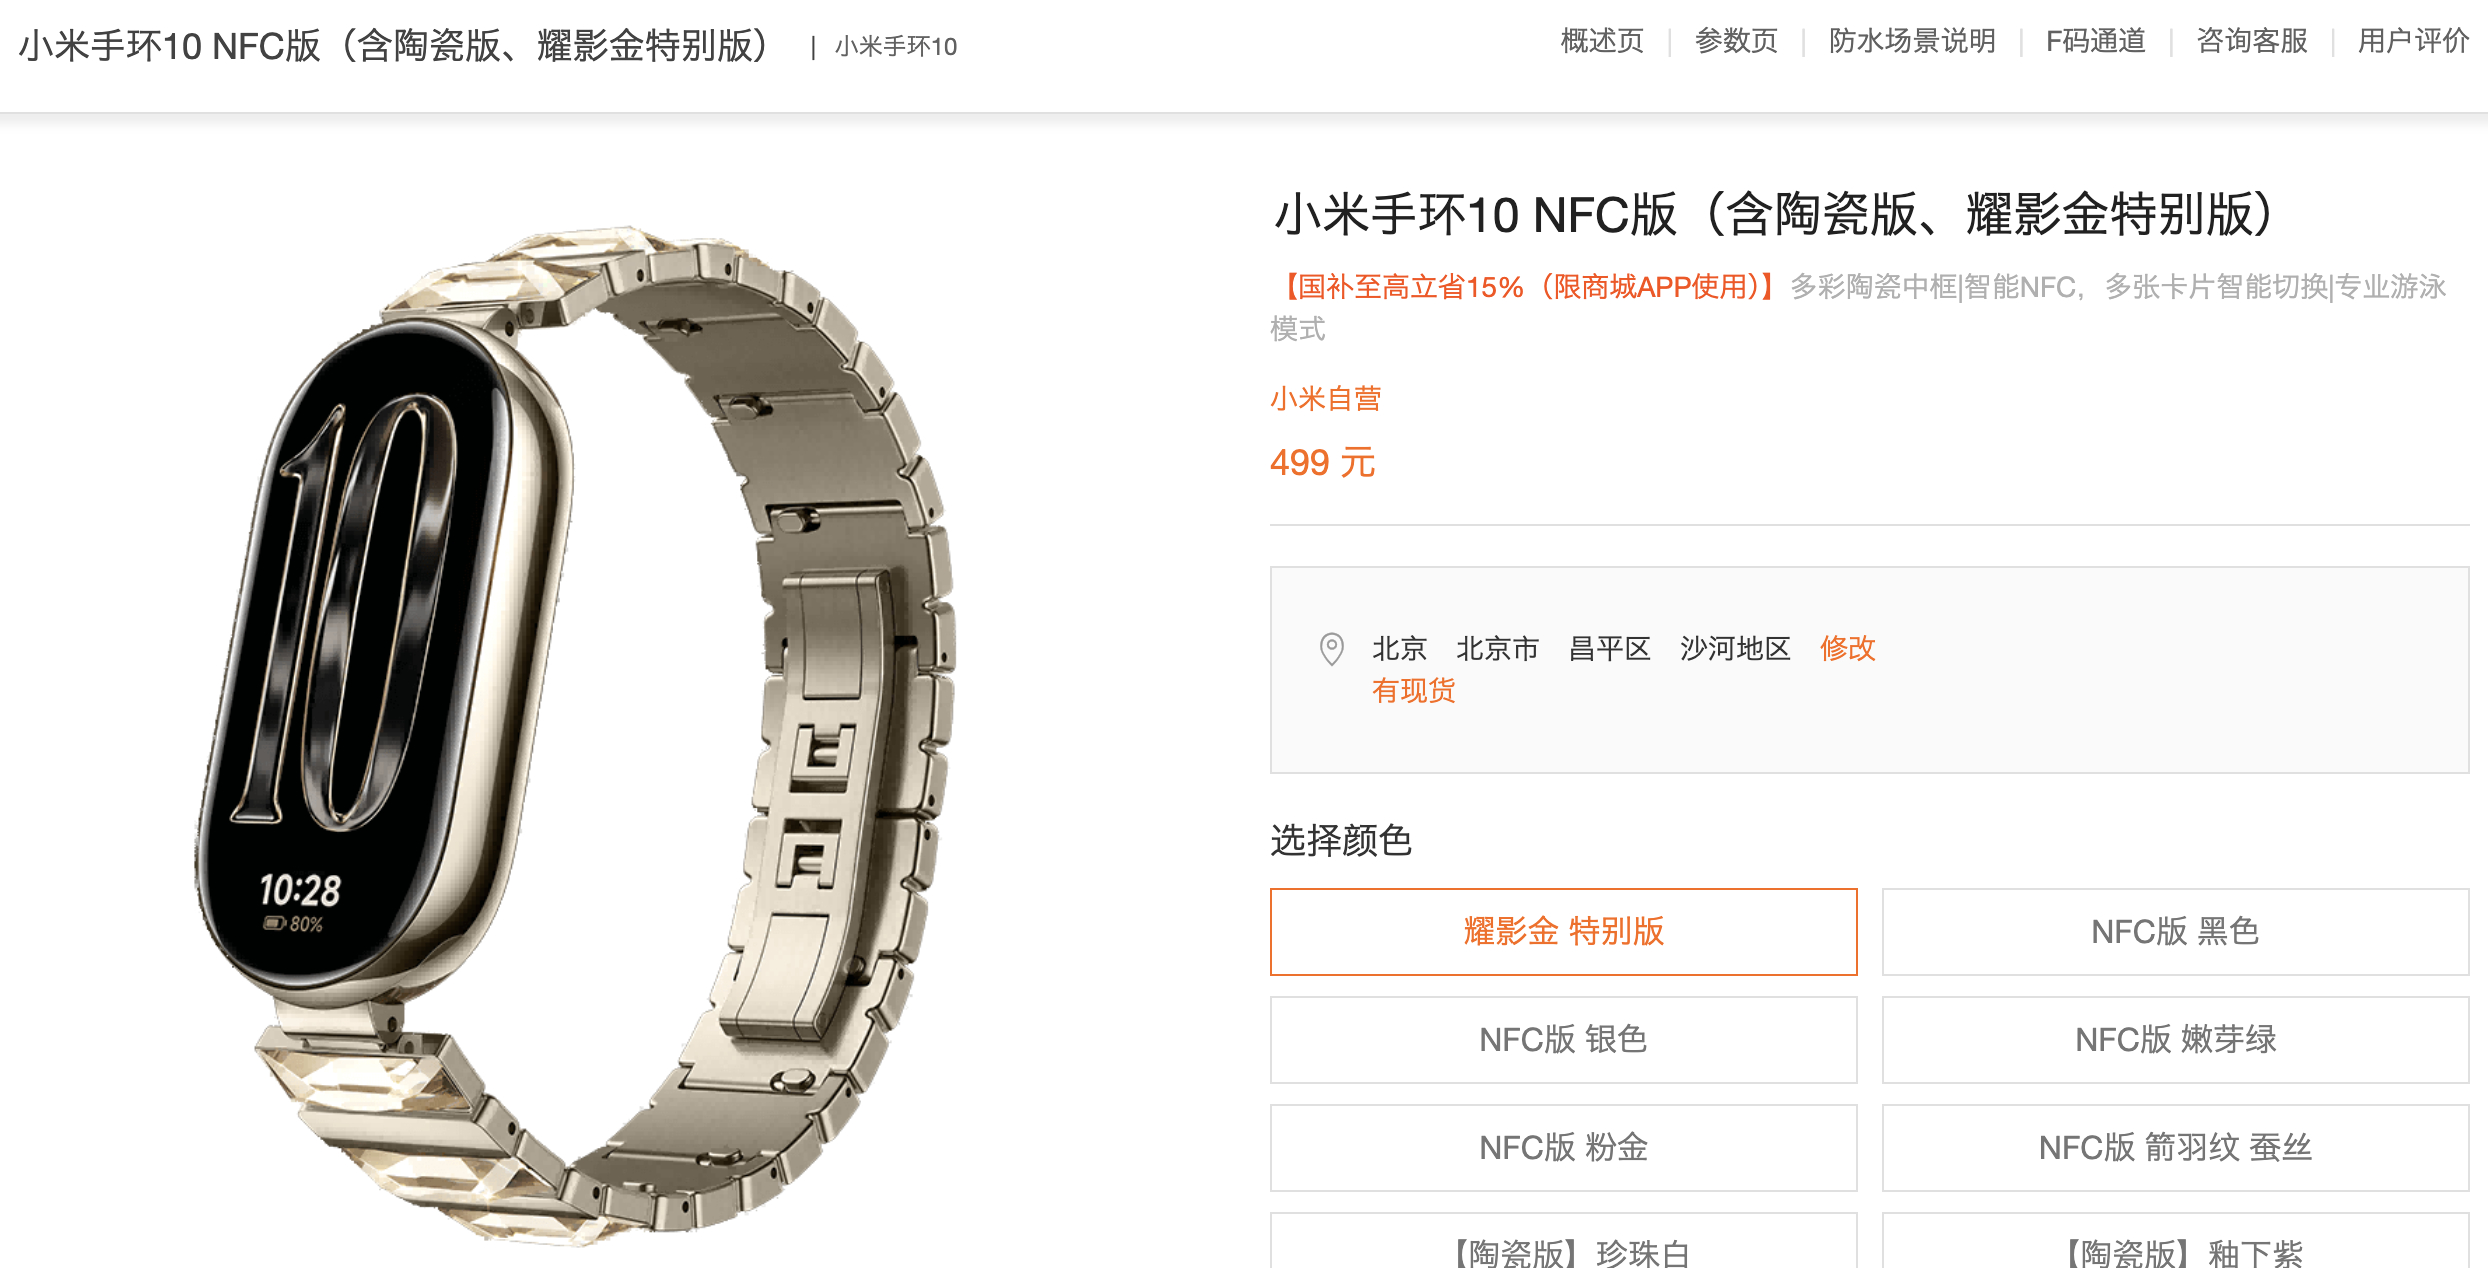2488x1268 pixels.
Task: Open 防水场景说明 waterproof info
Action: tap(1912, 41)
